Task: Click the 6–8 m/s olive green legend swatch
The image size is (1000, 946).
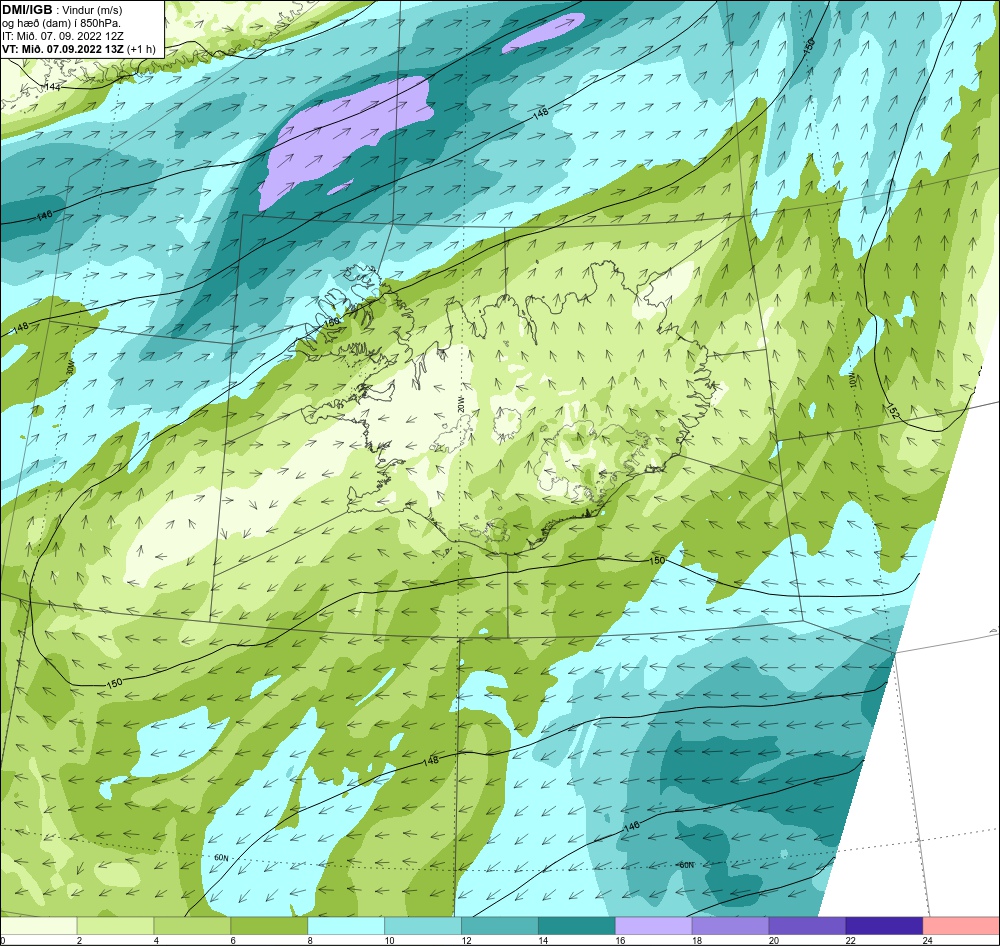Action: (269, 925)
